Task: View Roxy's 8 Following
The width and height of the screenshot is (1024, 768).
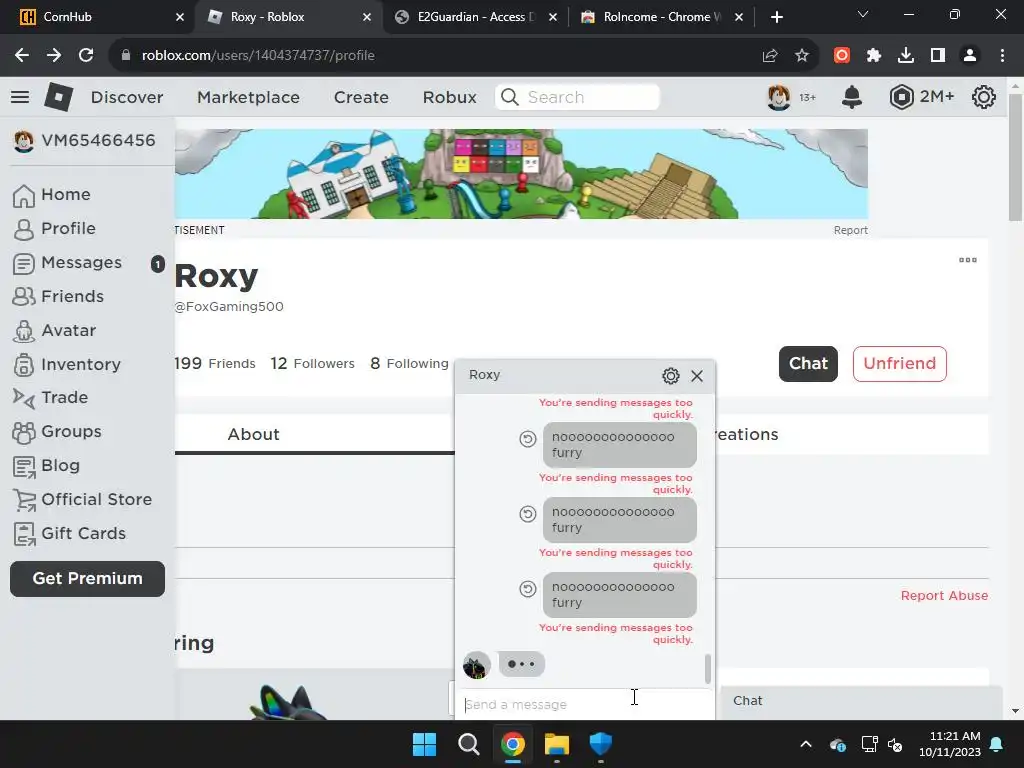Action: coord(409,364)
